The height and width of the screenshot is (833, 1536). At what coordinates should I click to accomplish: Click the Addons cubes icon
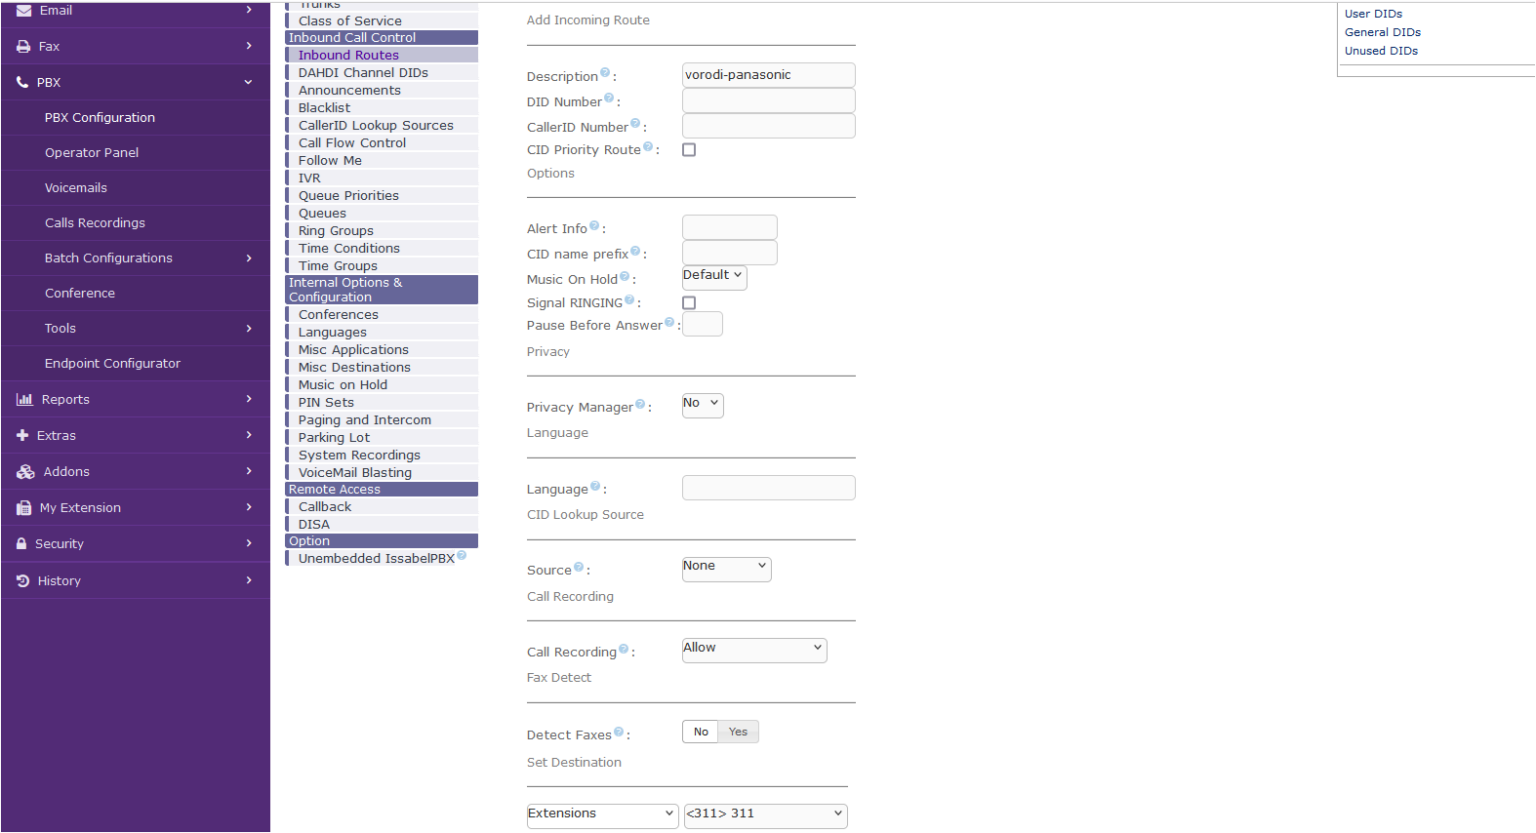tap(25, 472)
